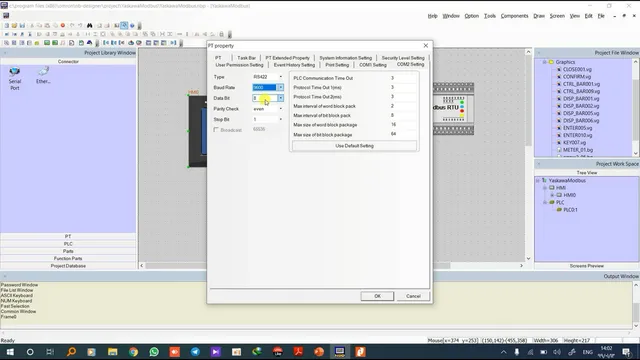The image size is (640, 360).
Task: Click the PLC Communication Time Out value field
Action: tap(402, 78)
